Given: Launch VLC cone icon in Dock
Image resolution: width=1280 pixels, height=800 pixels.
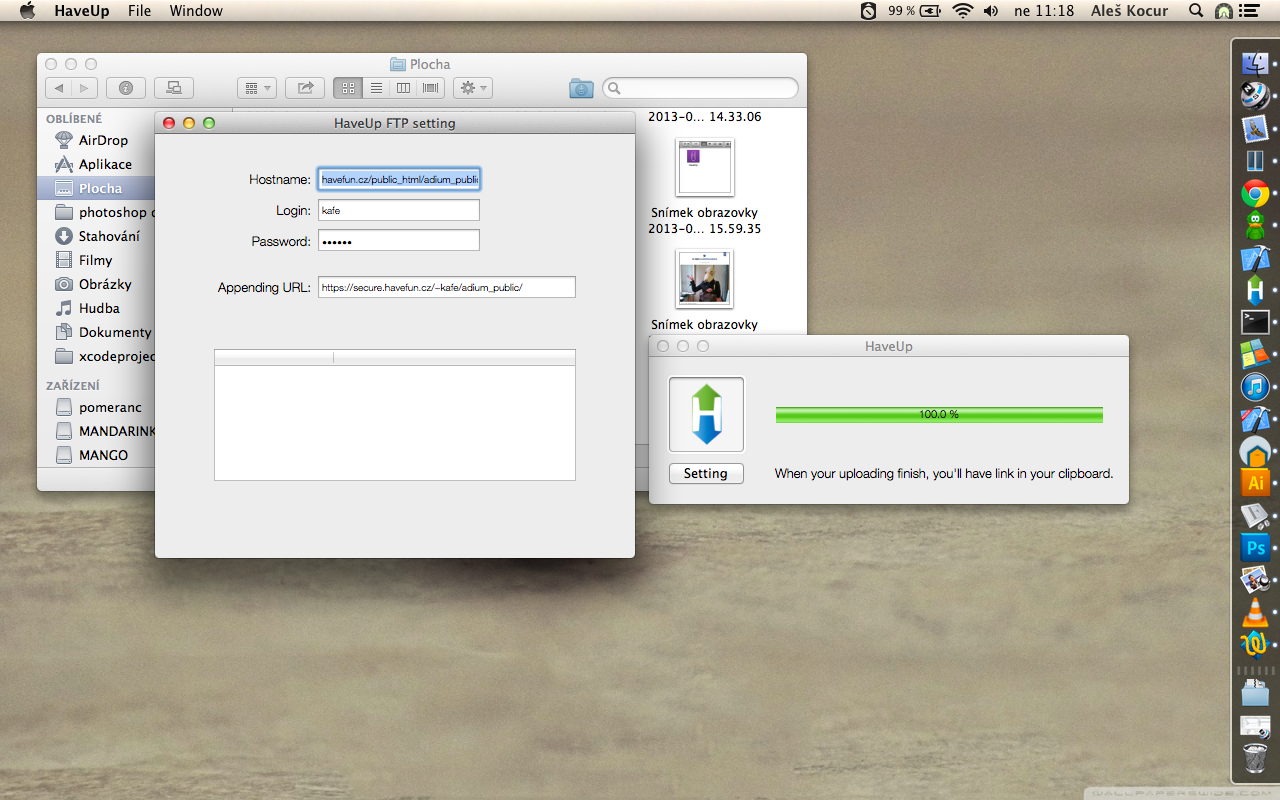Looking at the screenshot, I should point(1255,611).
